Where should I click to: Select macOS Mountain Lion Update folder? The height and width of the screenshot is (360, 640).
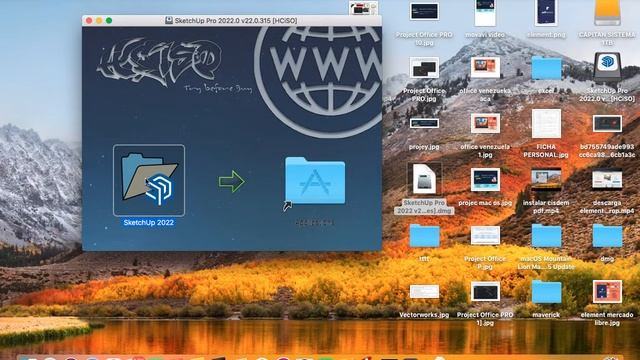point(546,236)
